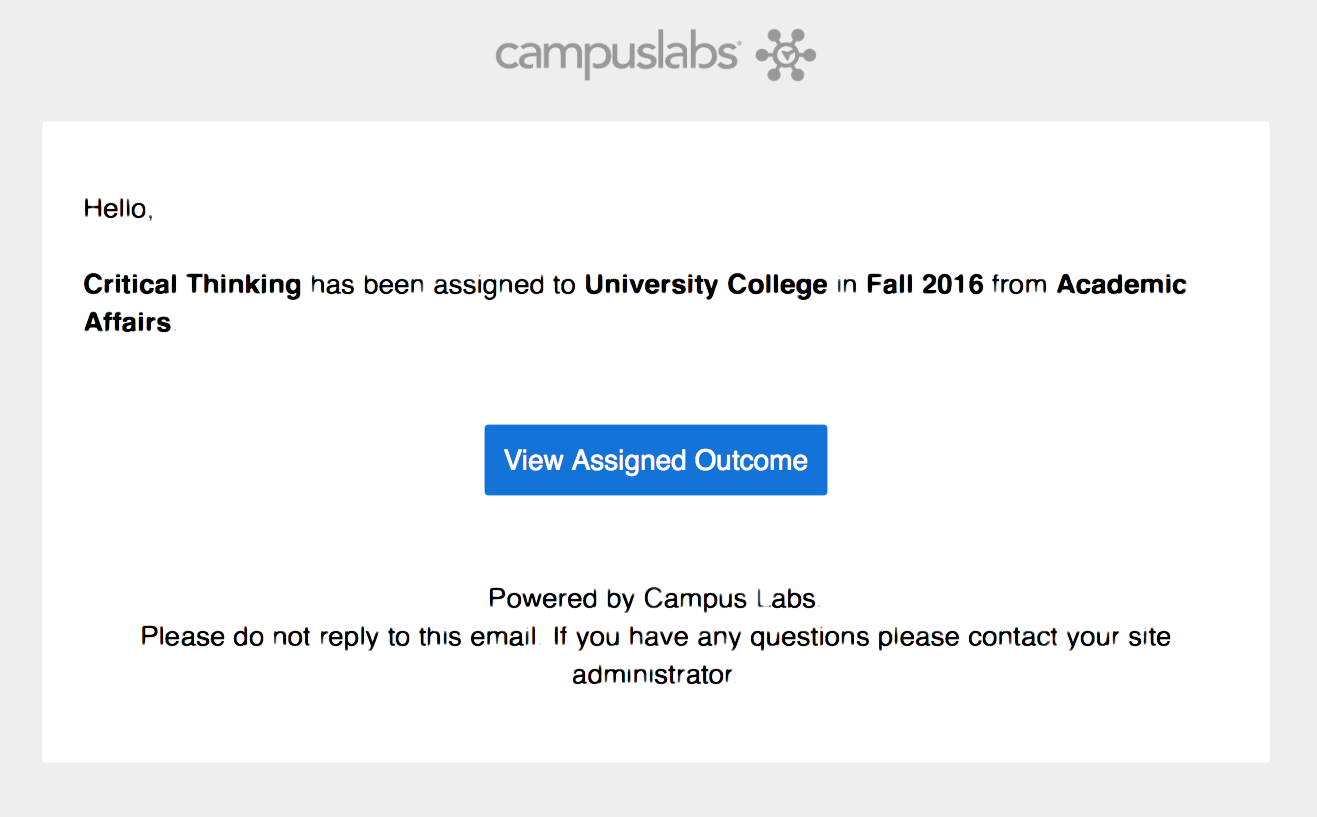This screenshot has width=1317, height=817.
Task: Click the bold Affairs word on second line
Action: pos(128,323)
